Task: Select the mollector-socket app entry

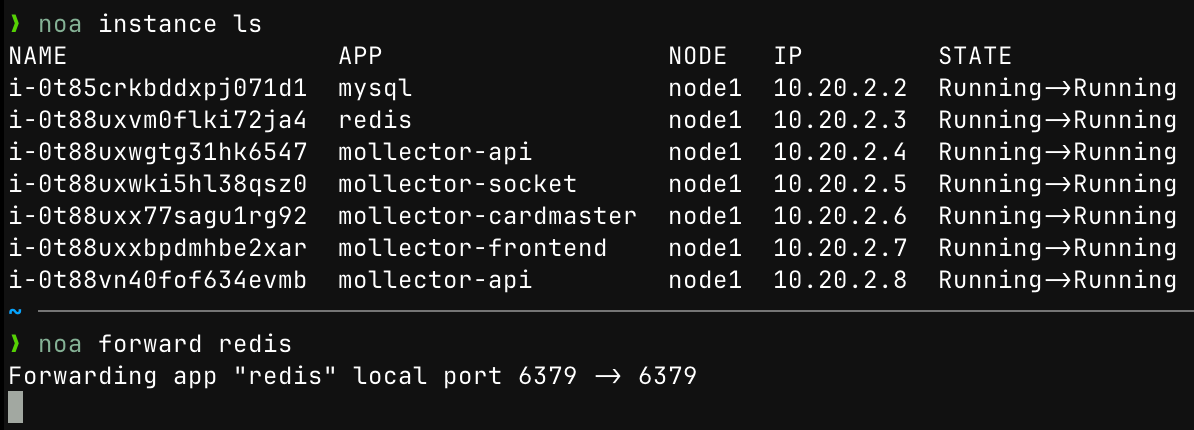Action: [457, 185]
